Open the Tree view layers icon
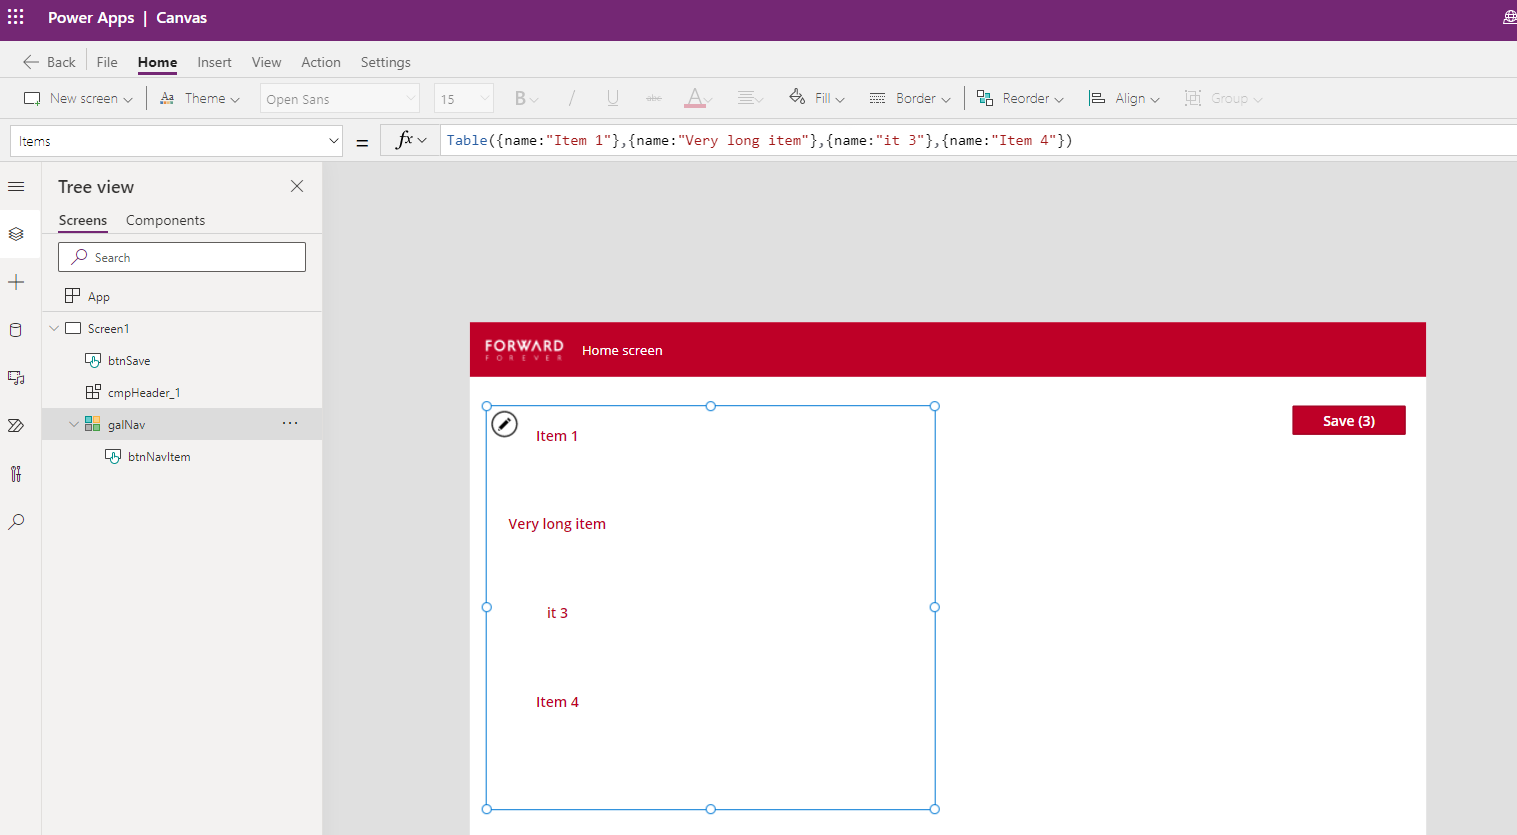Image resolution: width=1517 pixels, height=835 pixels. pyautogui.click(x=16, y=234)
